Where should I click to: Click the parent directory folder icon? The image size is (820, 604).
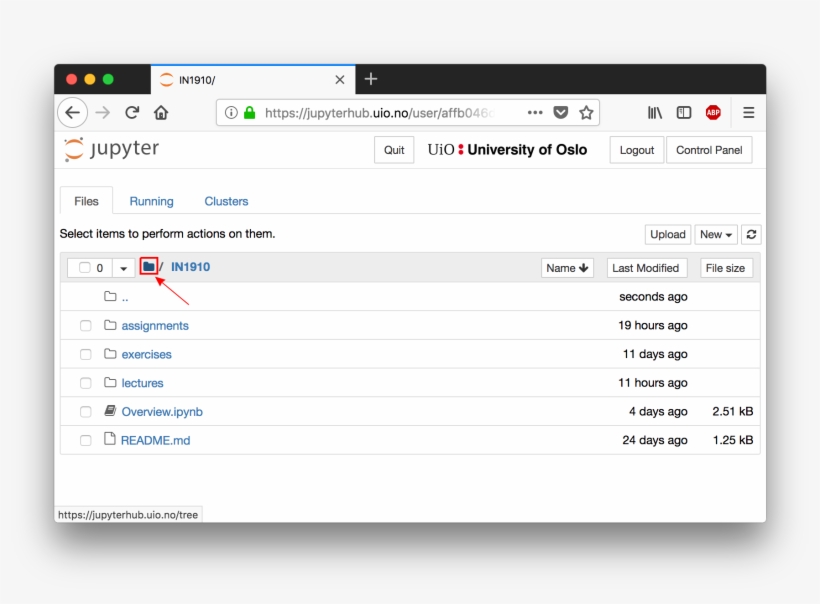pyautogui.click(x=109, y=296)
